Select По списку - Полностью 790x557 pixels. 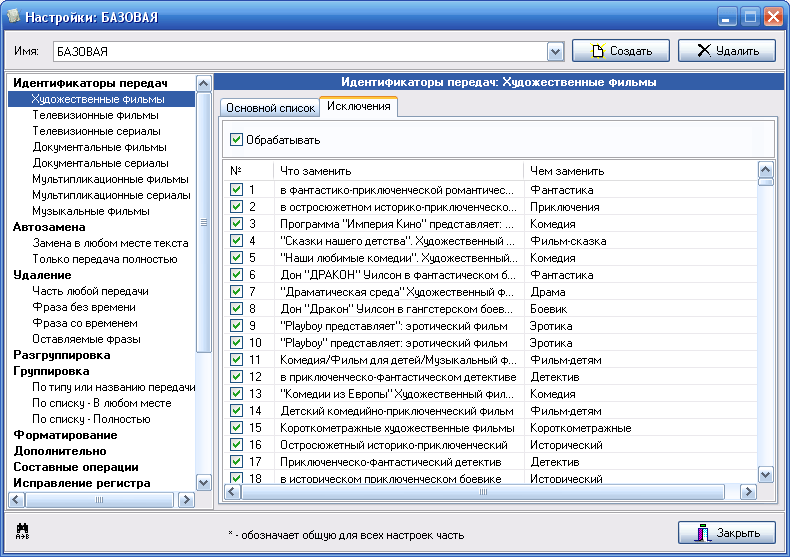click(91, 419)
